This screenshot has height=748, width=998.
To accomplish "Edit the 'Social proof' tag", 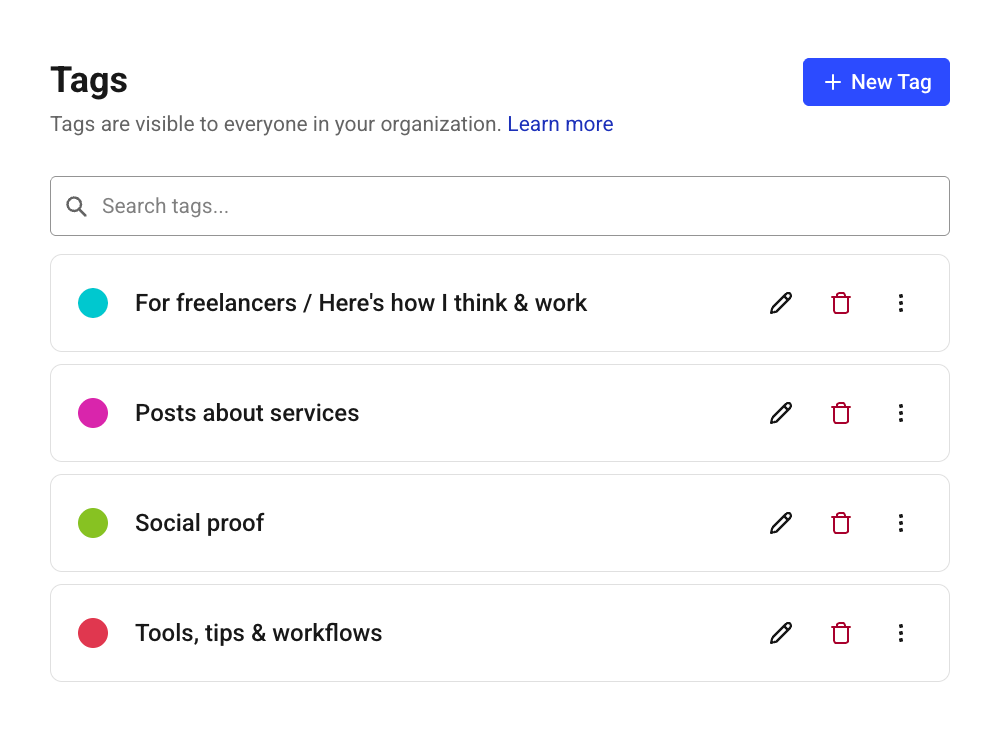I will [781, 523].
